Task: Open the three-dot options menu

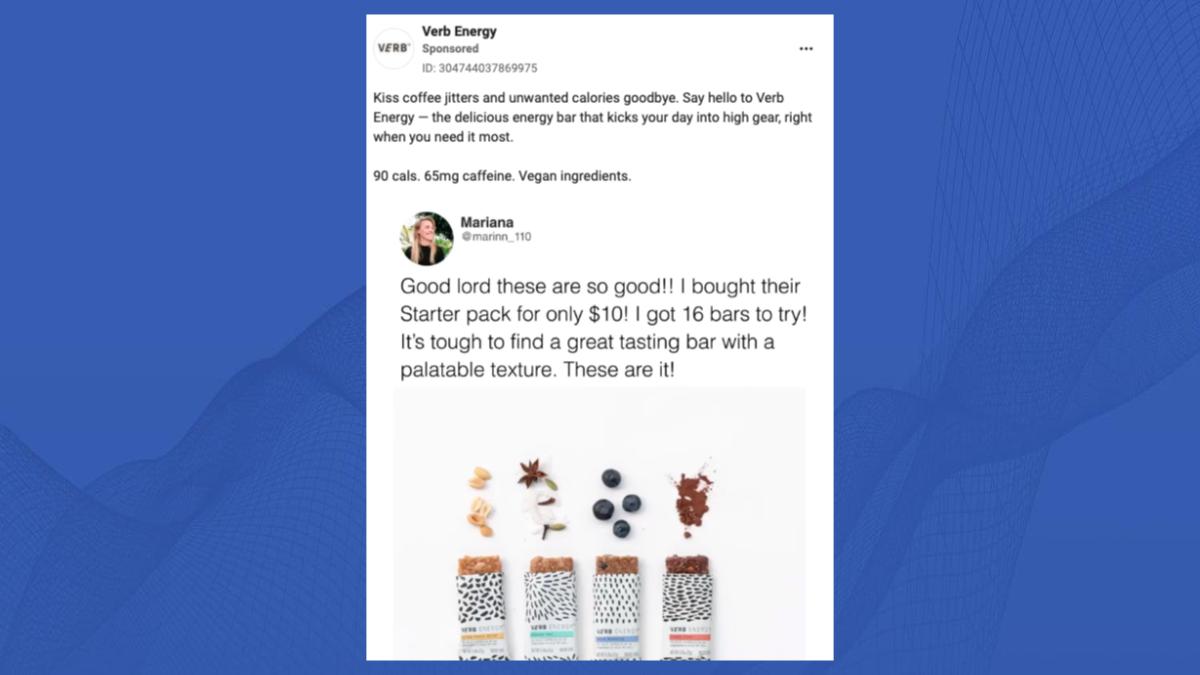Action: (806, 49)
